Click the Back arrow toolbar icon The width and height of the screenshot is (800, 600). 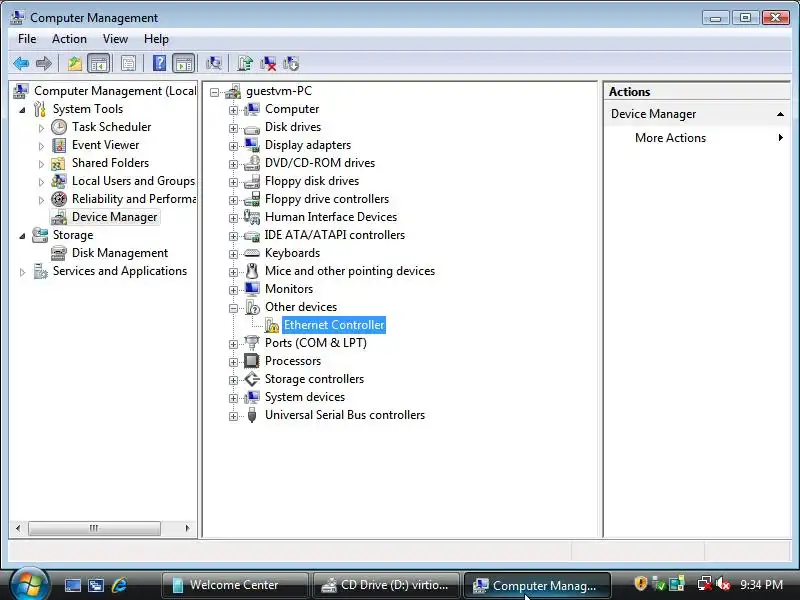21,63
